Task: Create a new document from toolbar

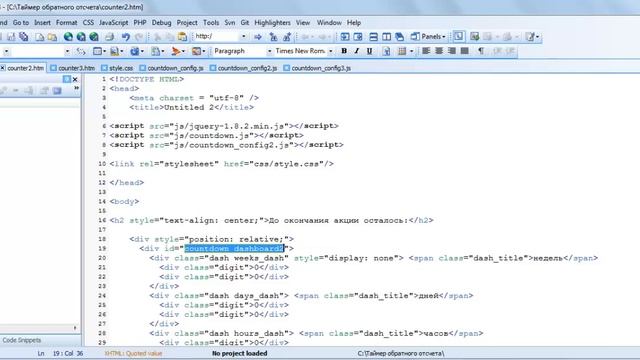Action: pos(39,37)
